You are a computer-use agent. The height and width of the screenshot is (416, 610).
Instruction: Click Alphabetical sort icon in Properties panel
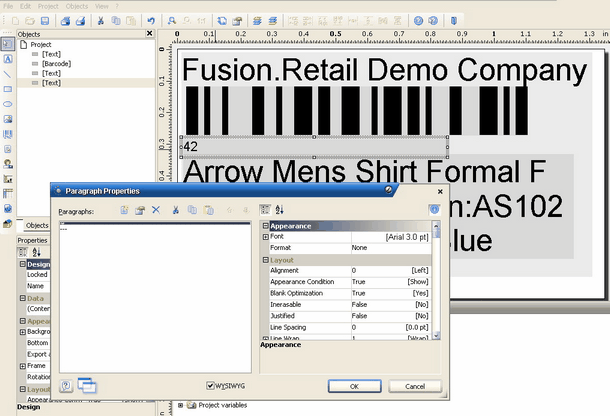(x=37, y=252)
